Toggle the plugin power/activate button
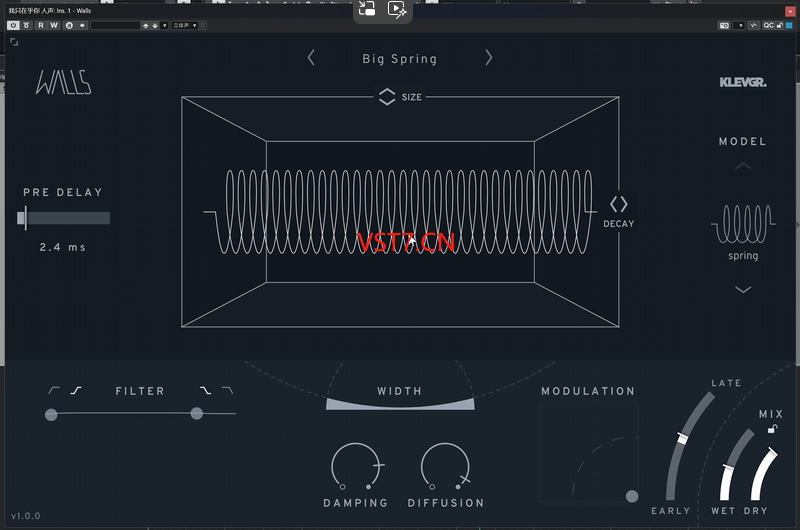 click(13, 25)
